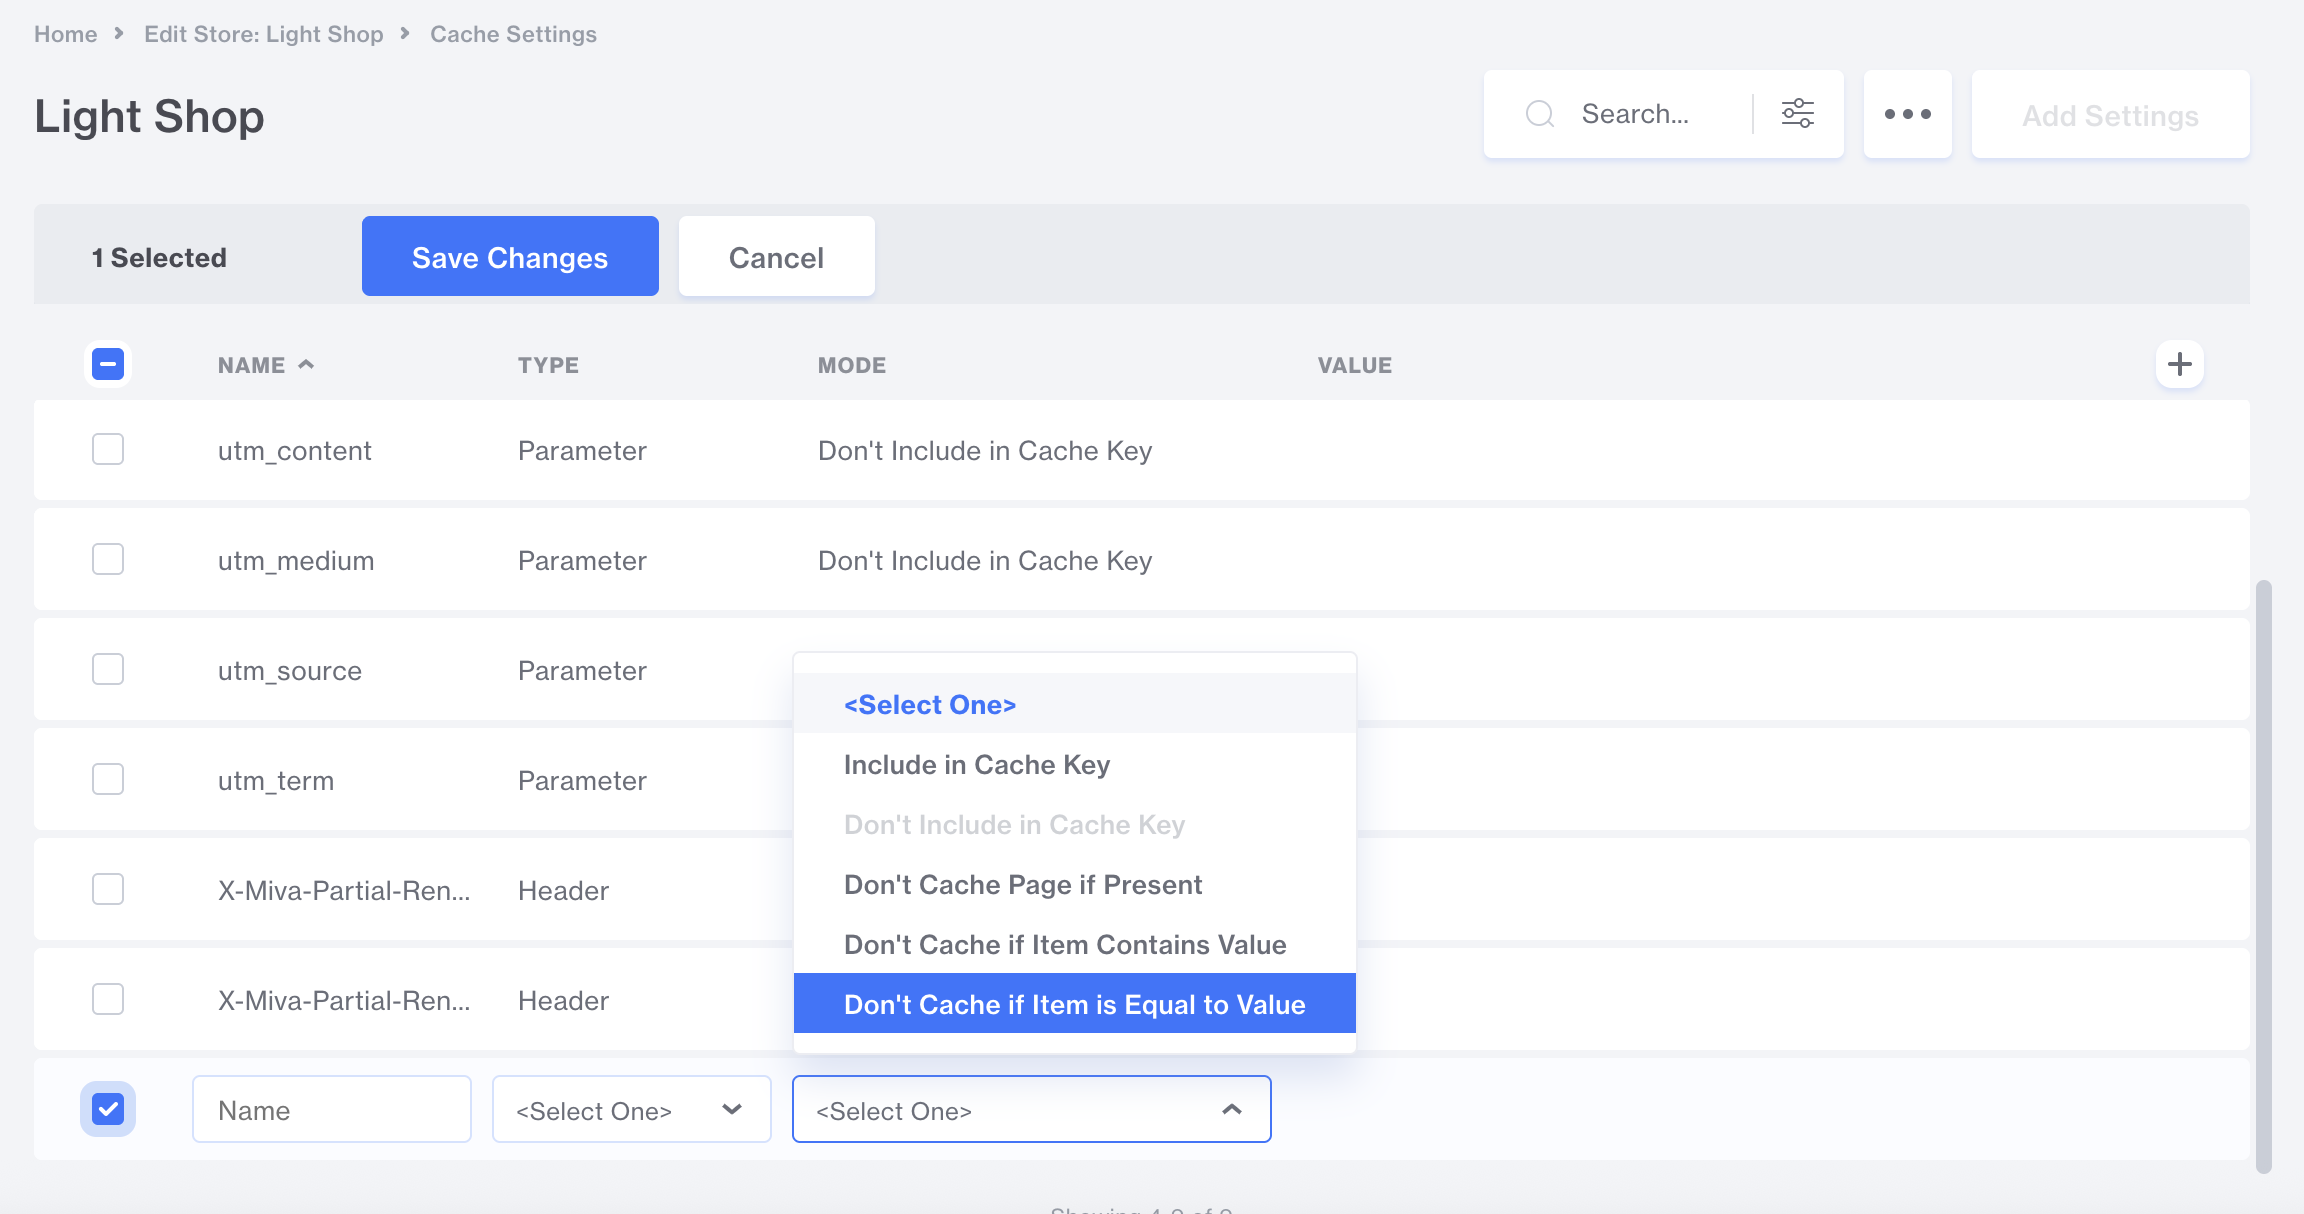Choose 'Don't Cache Page if Present' option

click(x=1075, y=884)
